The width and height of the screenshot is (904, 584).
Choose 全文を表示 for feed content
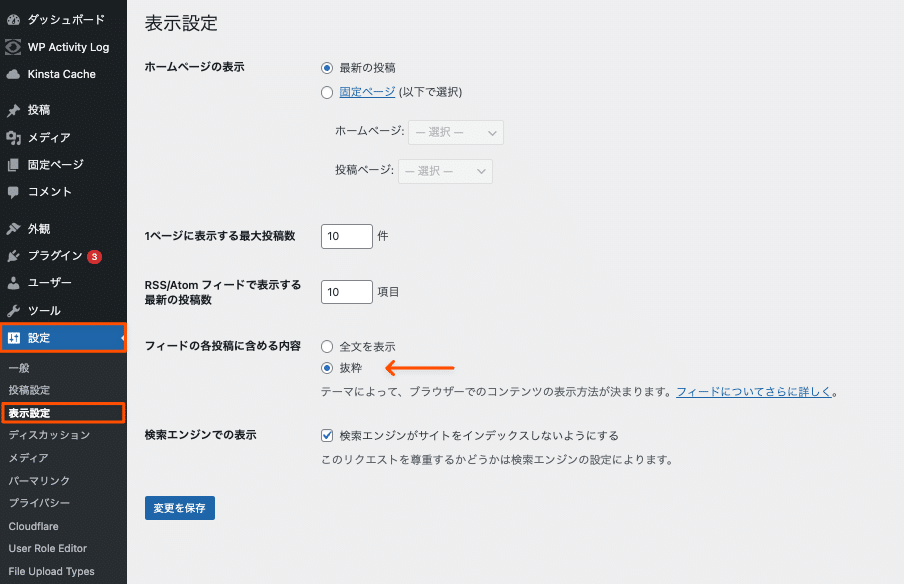tap(326, 345)
